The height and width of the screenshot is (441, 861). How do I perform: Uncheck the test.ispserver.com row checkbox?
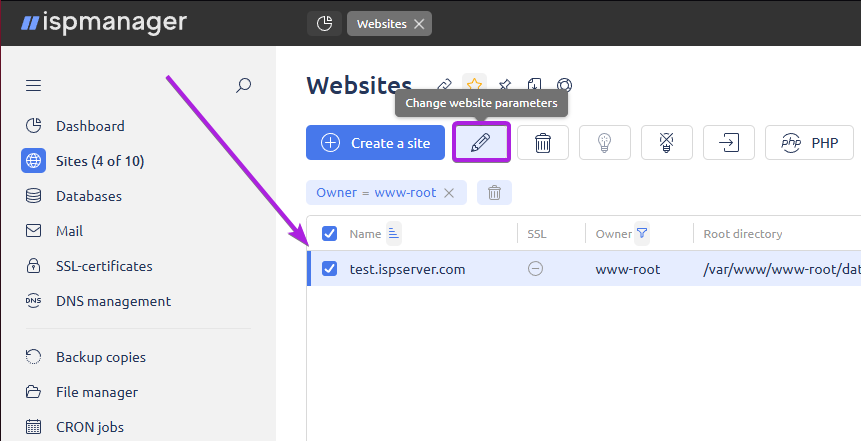pyautogui.click(x=329, y=269)
